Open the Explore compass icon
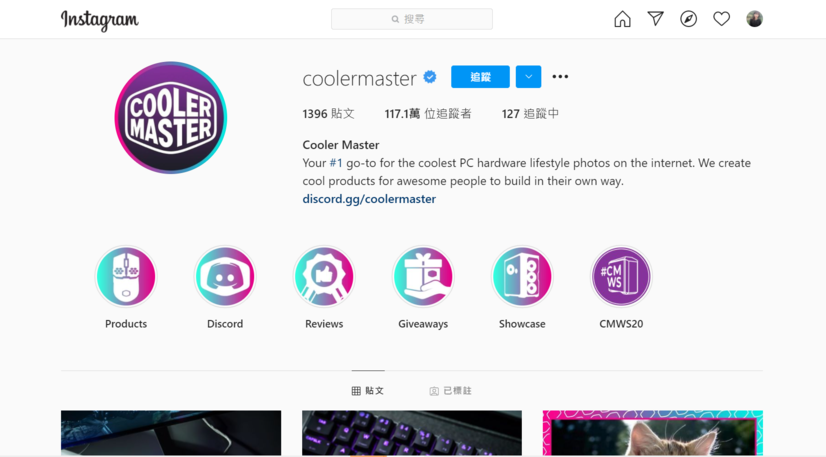 coord(689,19)
